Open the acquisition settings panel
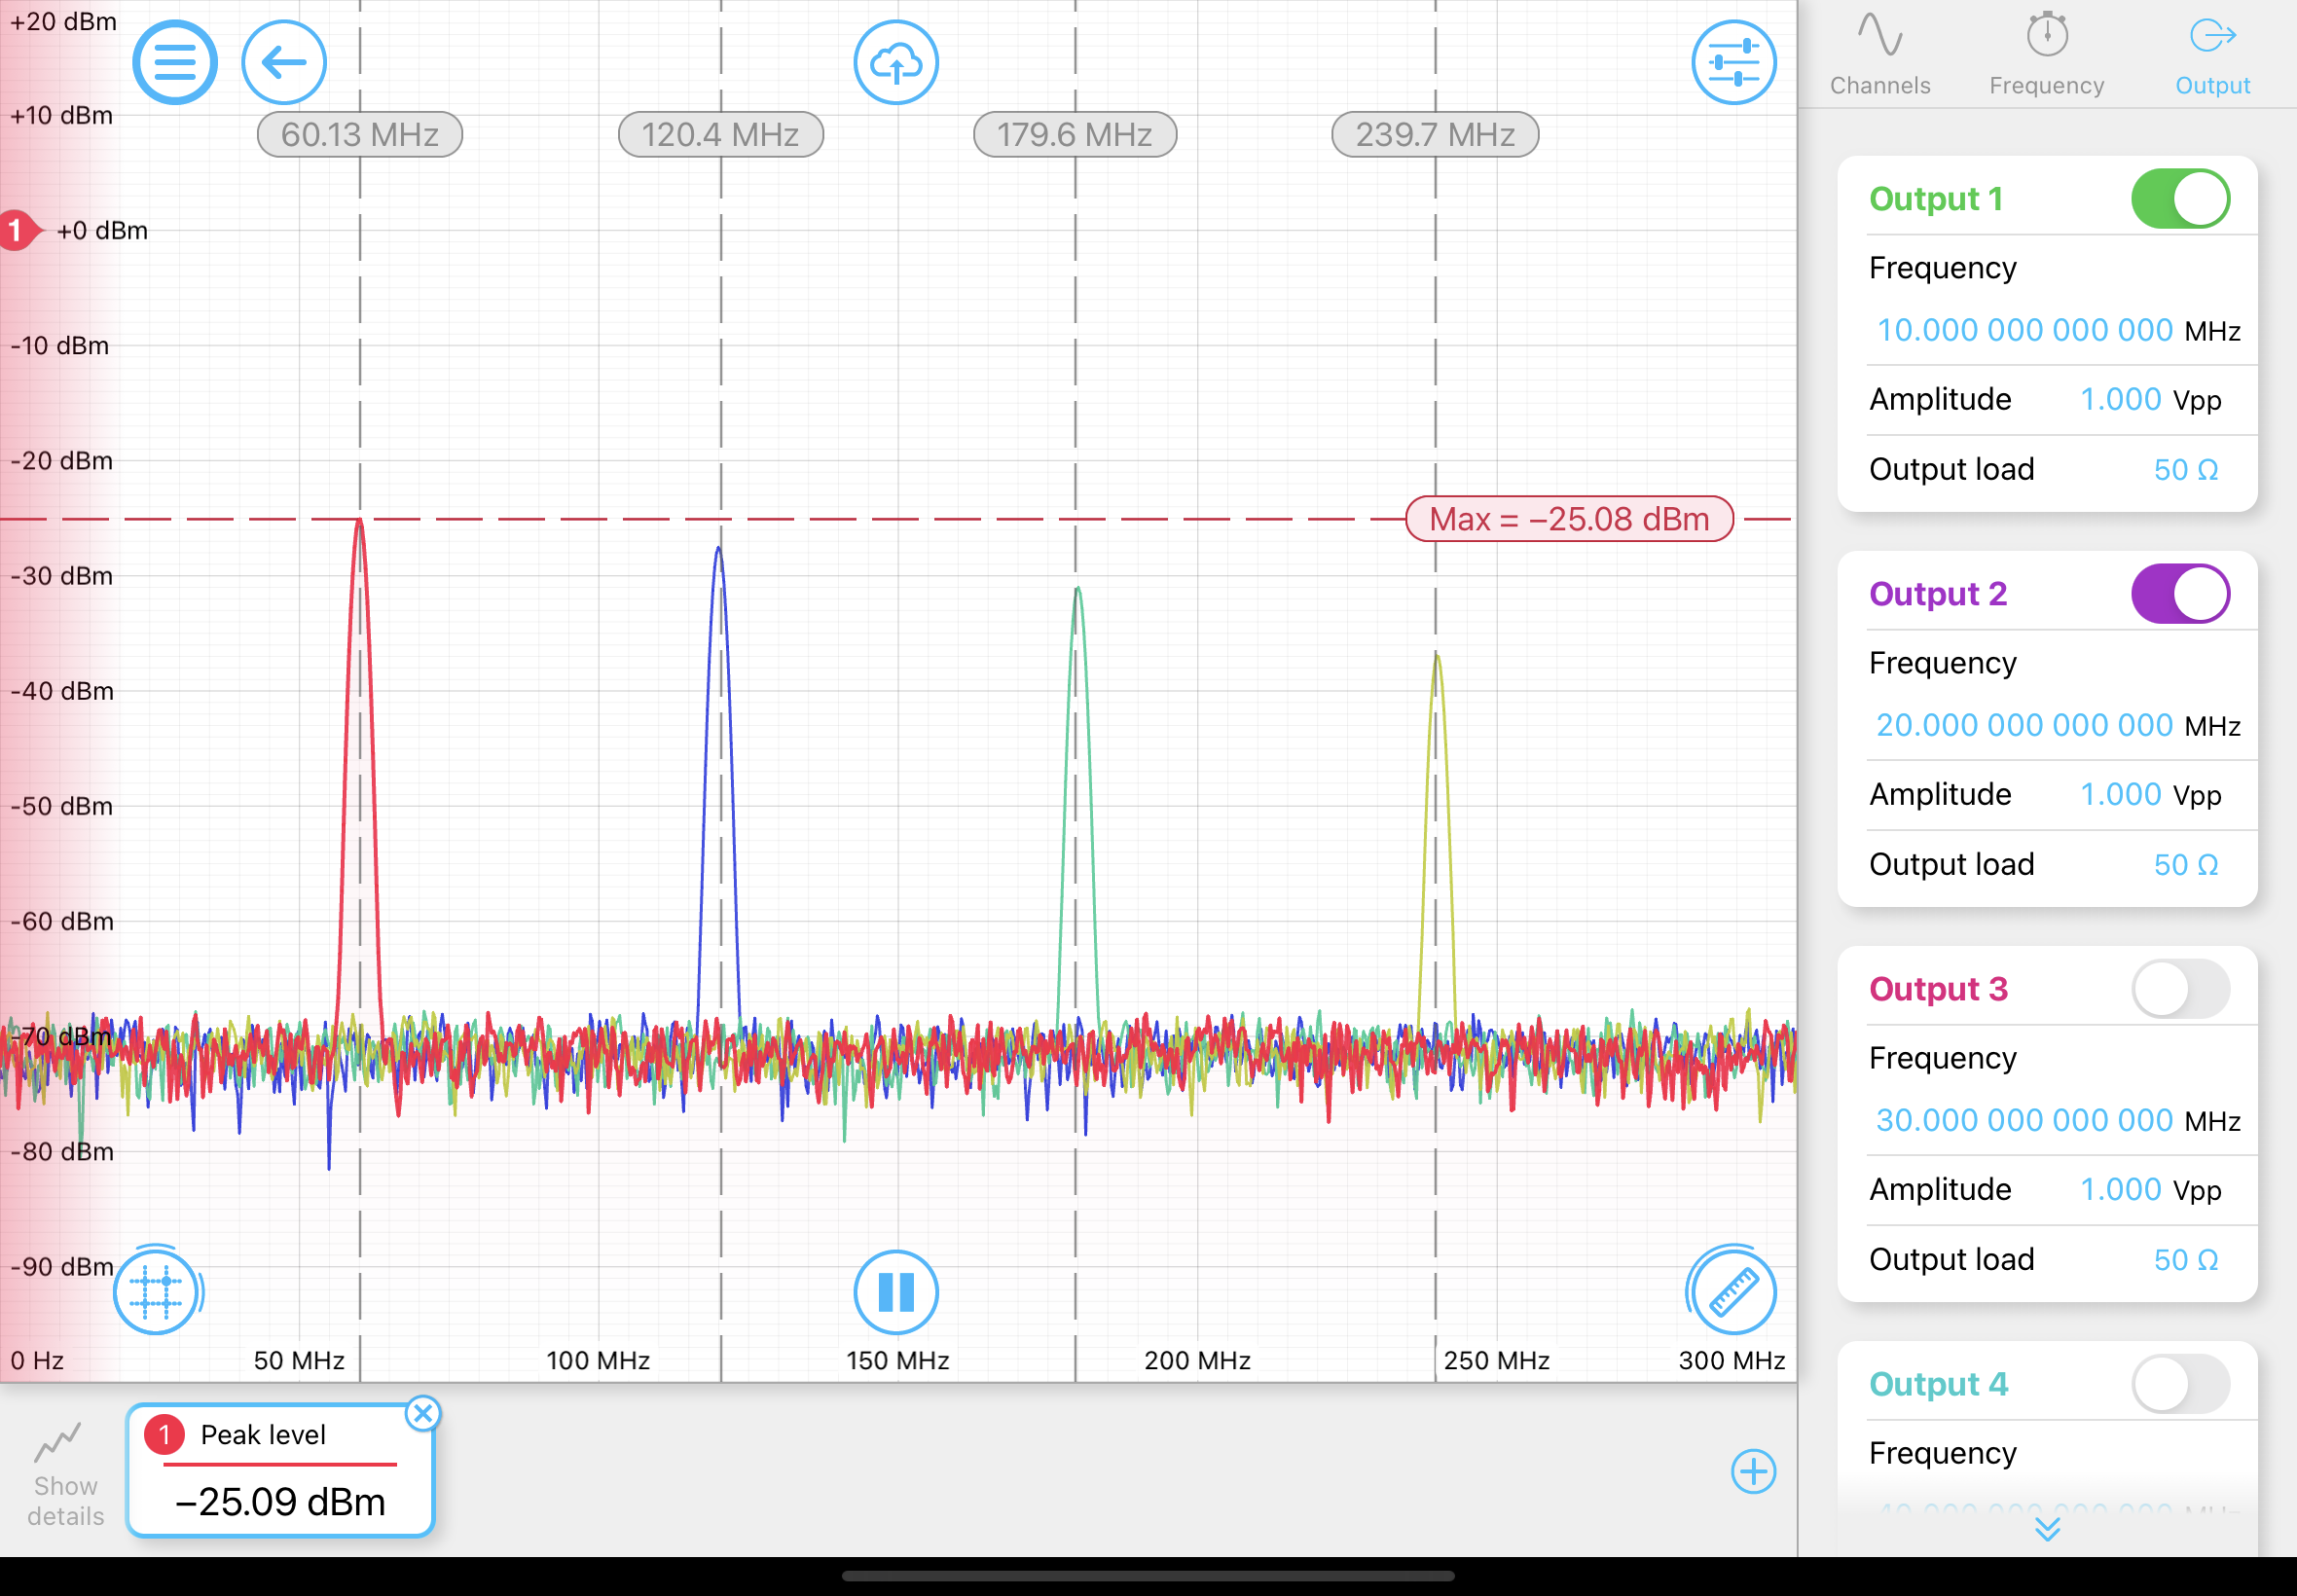 coord(1734,62)
